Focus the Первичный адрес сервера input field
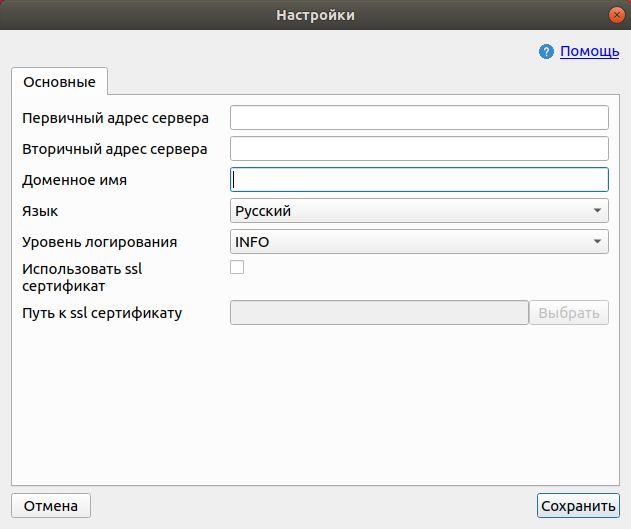The height and width of the screenshot is (529, 631). pos(419,118)
